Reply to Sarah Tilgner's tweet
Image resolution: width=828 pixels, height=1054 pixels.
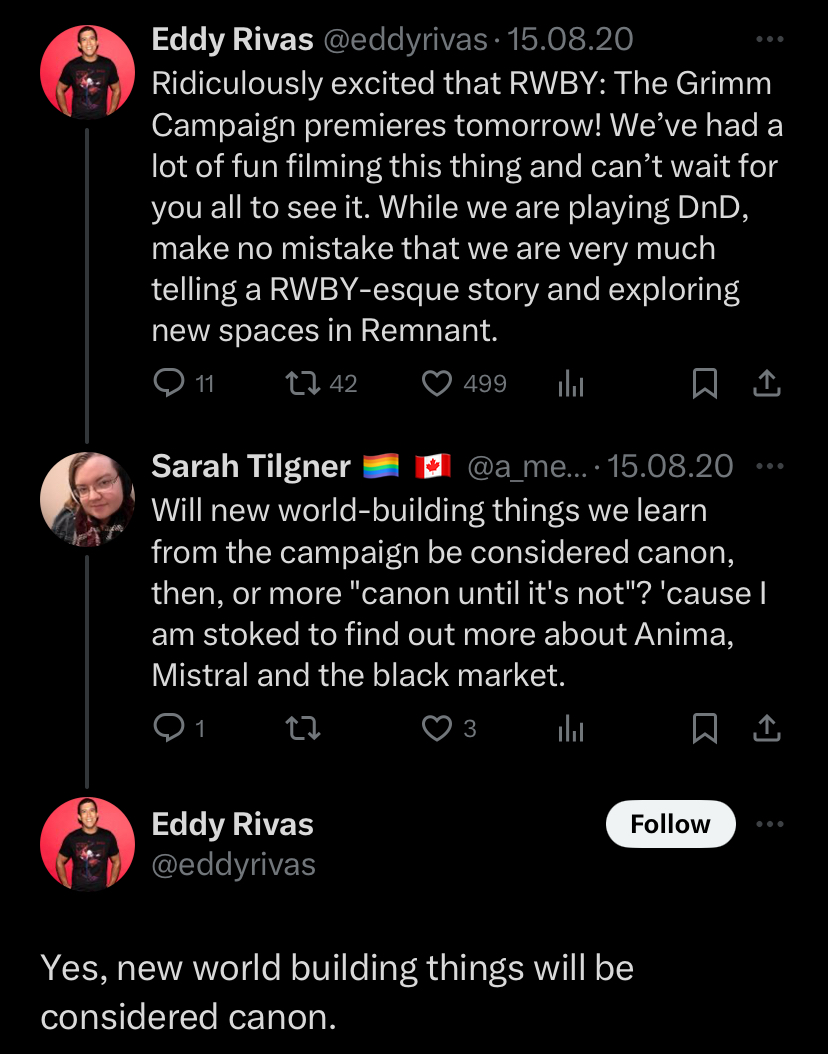click(x=169, y=728)
